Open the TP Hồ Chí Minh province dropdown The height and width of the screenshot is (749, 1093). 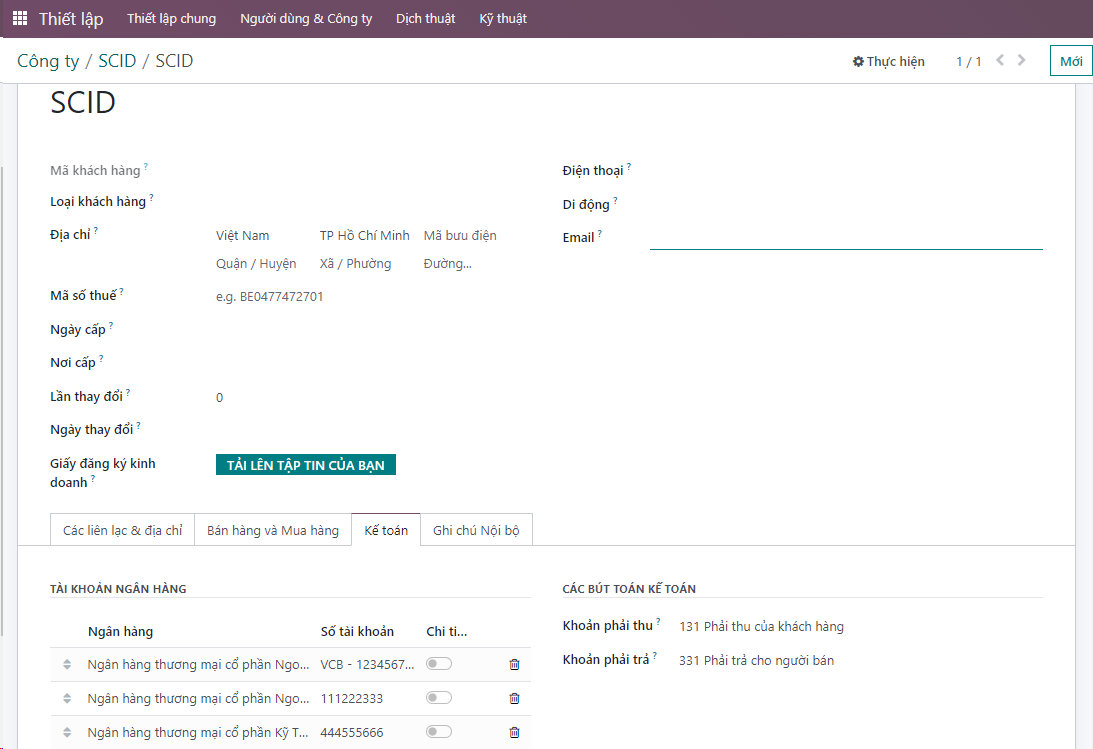click(x=365, y=235)
